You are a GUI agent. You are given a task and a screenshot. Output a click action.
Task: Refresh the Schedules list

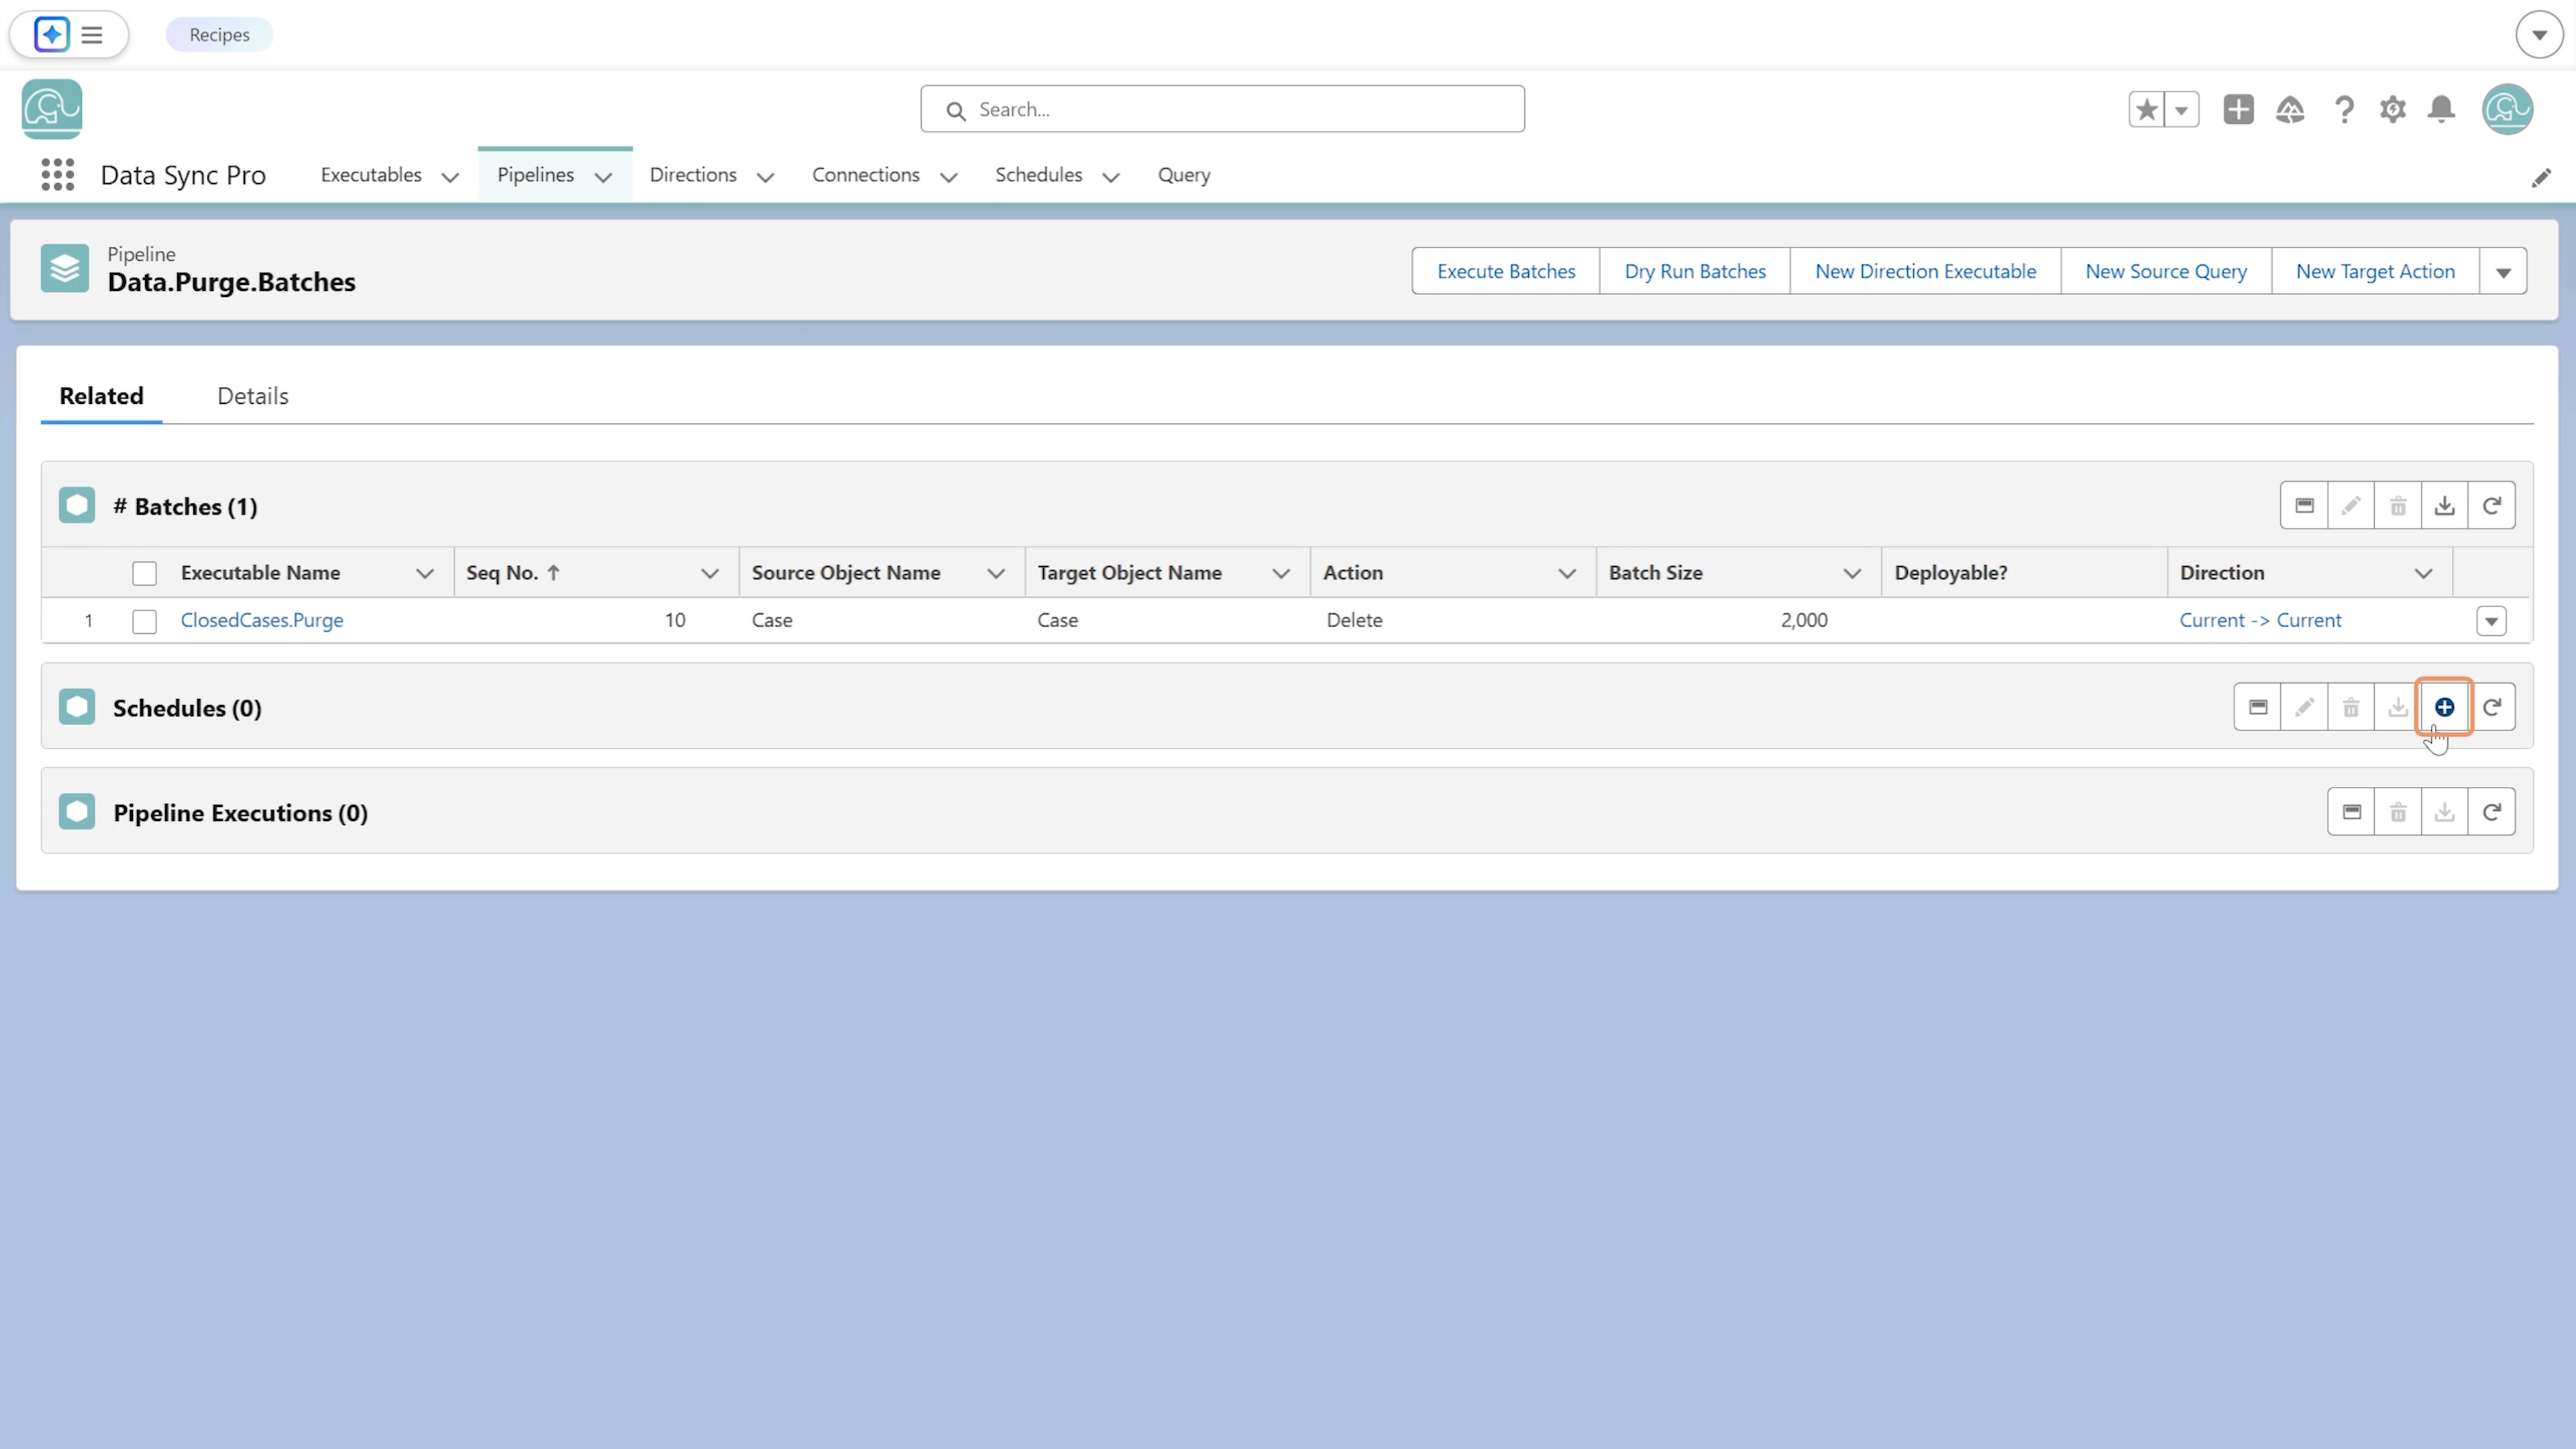2492,708
